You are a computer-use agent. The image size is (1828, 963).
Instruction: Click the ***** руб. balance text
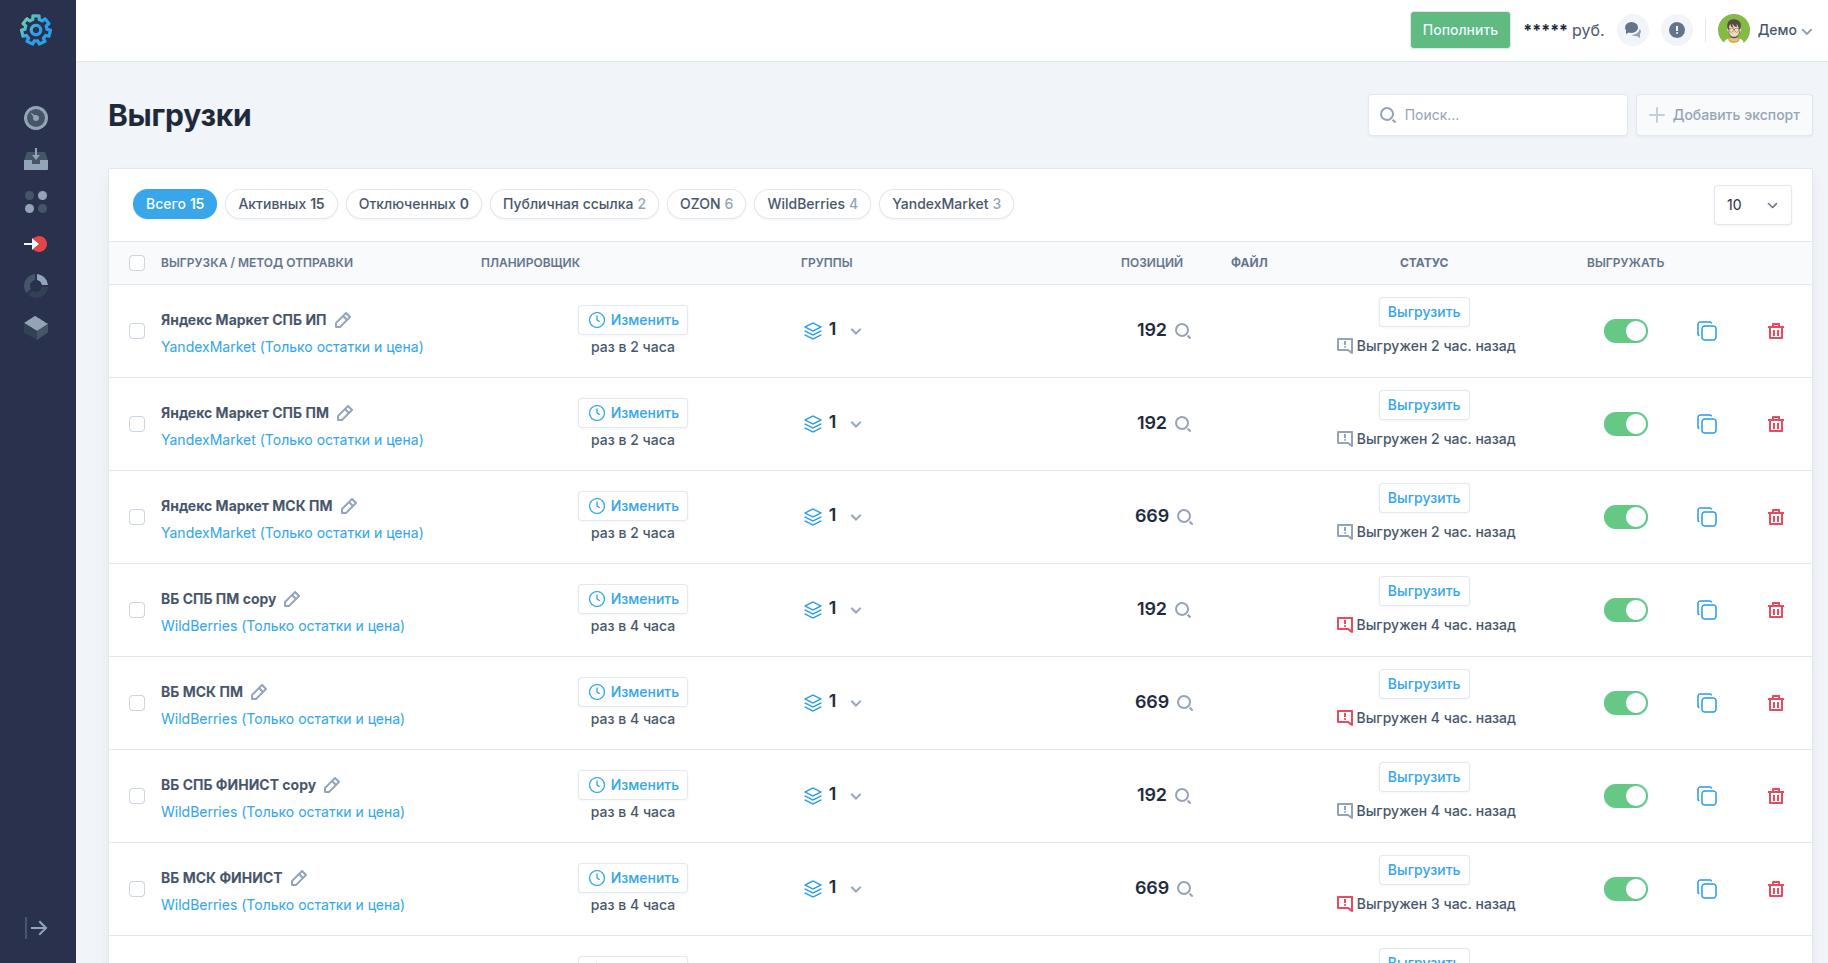click(1564, 30)
